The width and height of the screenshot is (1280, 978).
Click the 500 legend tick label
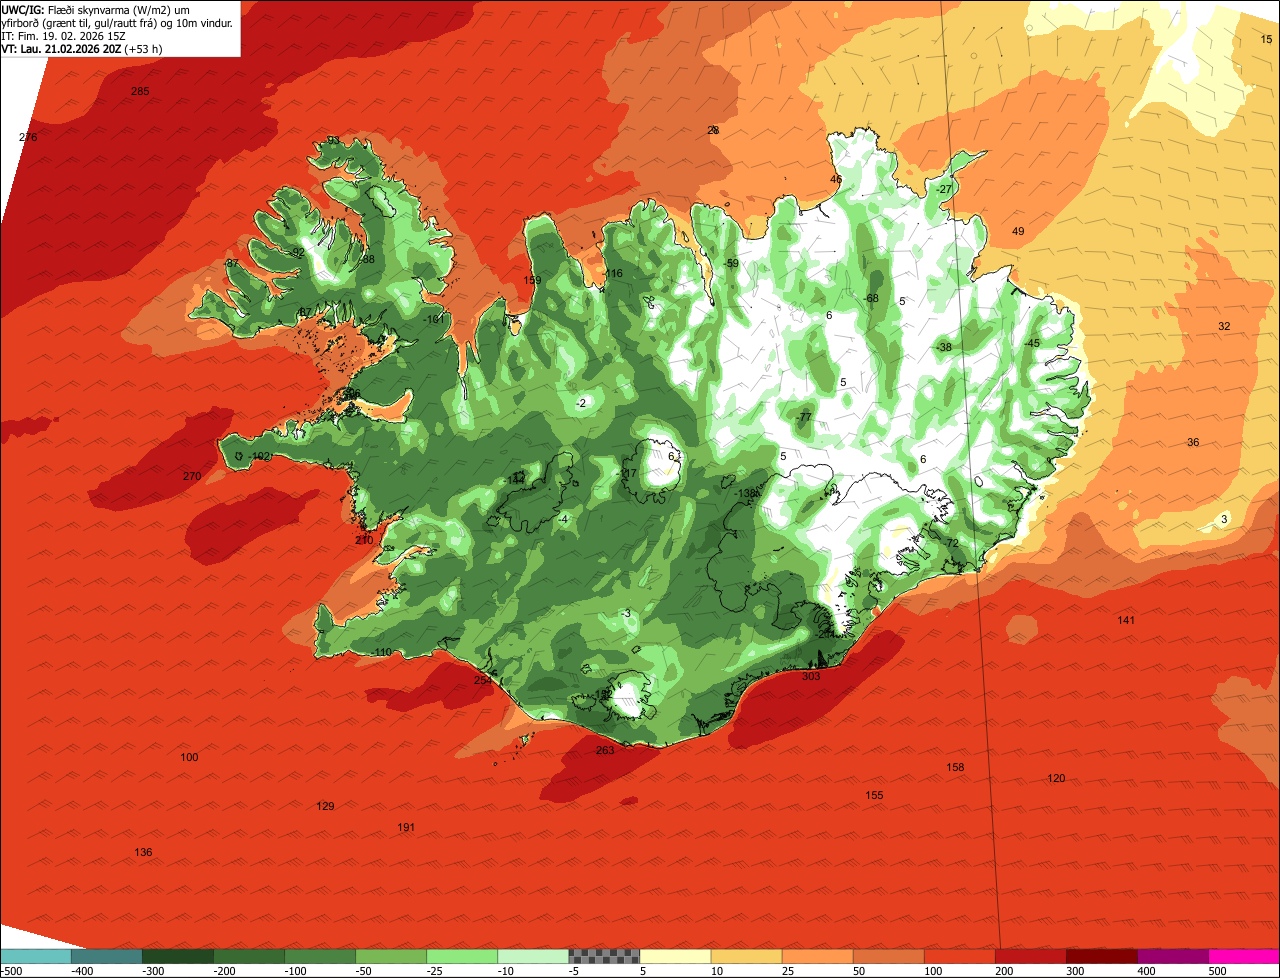(x=1218, y=970)
